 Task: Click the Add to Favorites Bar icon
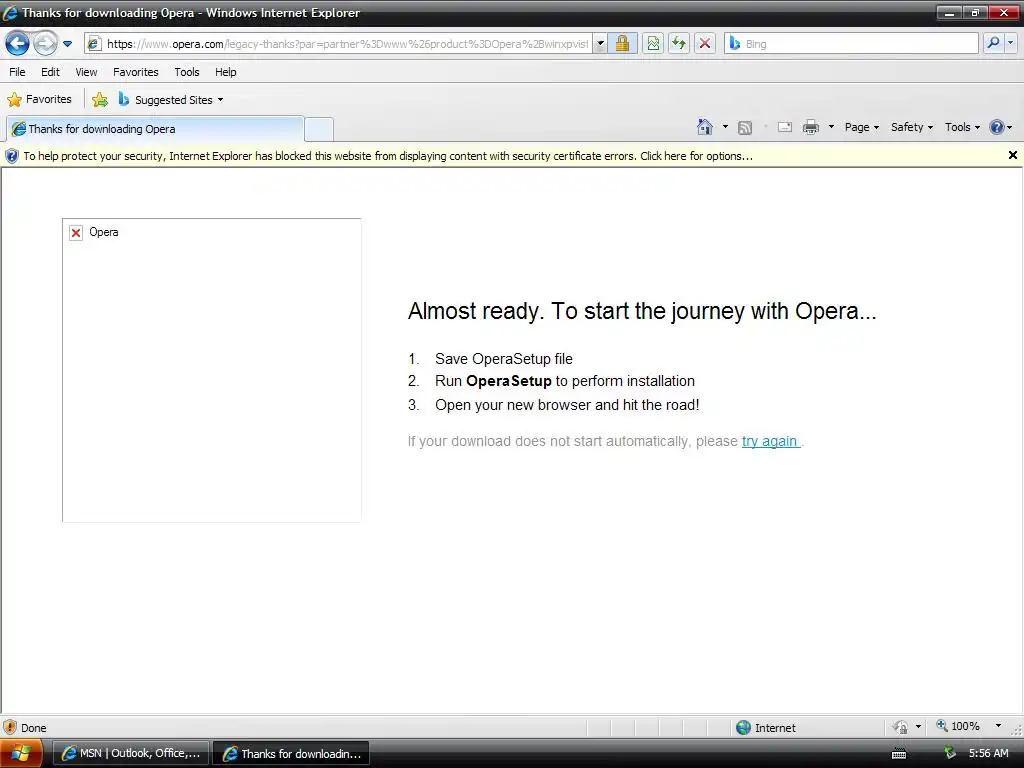tap(100, 99)
